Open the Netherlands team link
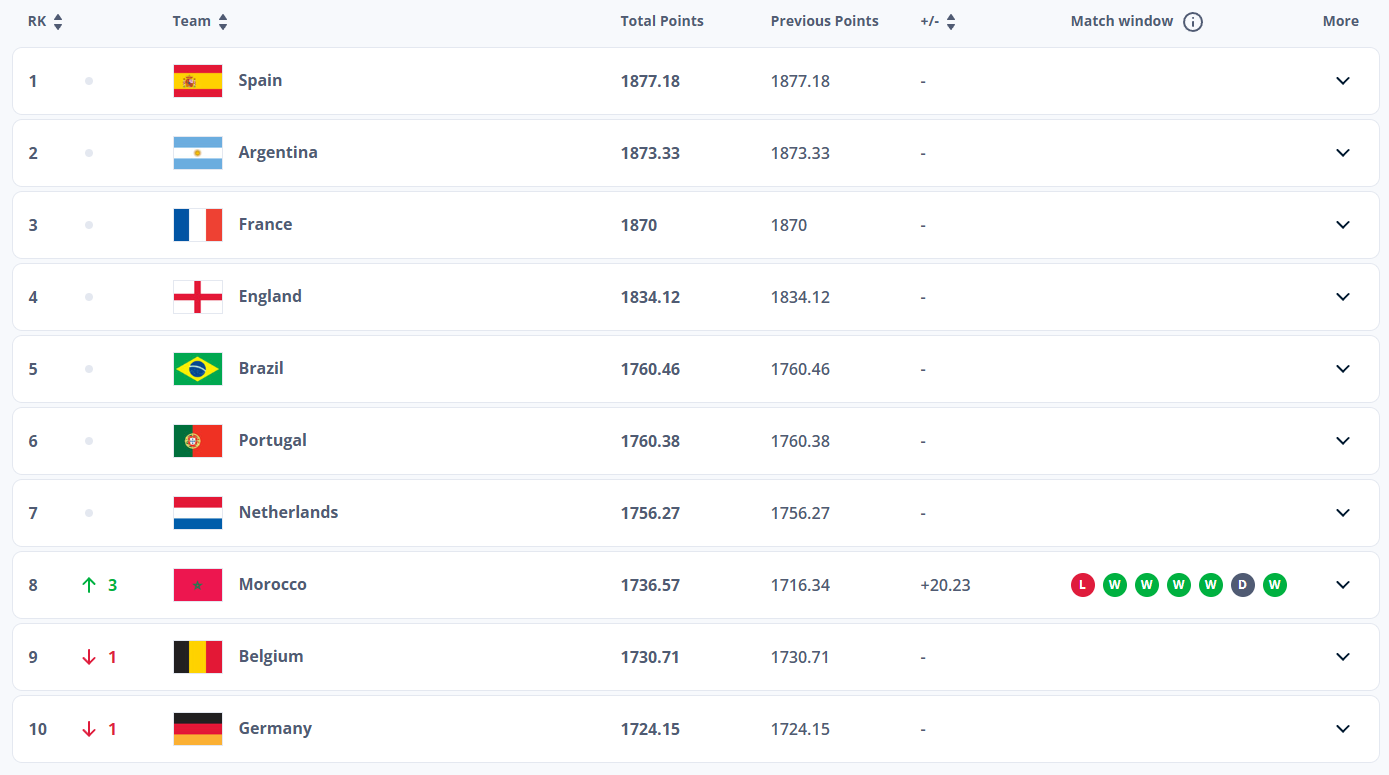This screenshot has width=1389, height=775. pos(288,513)
